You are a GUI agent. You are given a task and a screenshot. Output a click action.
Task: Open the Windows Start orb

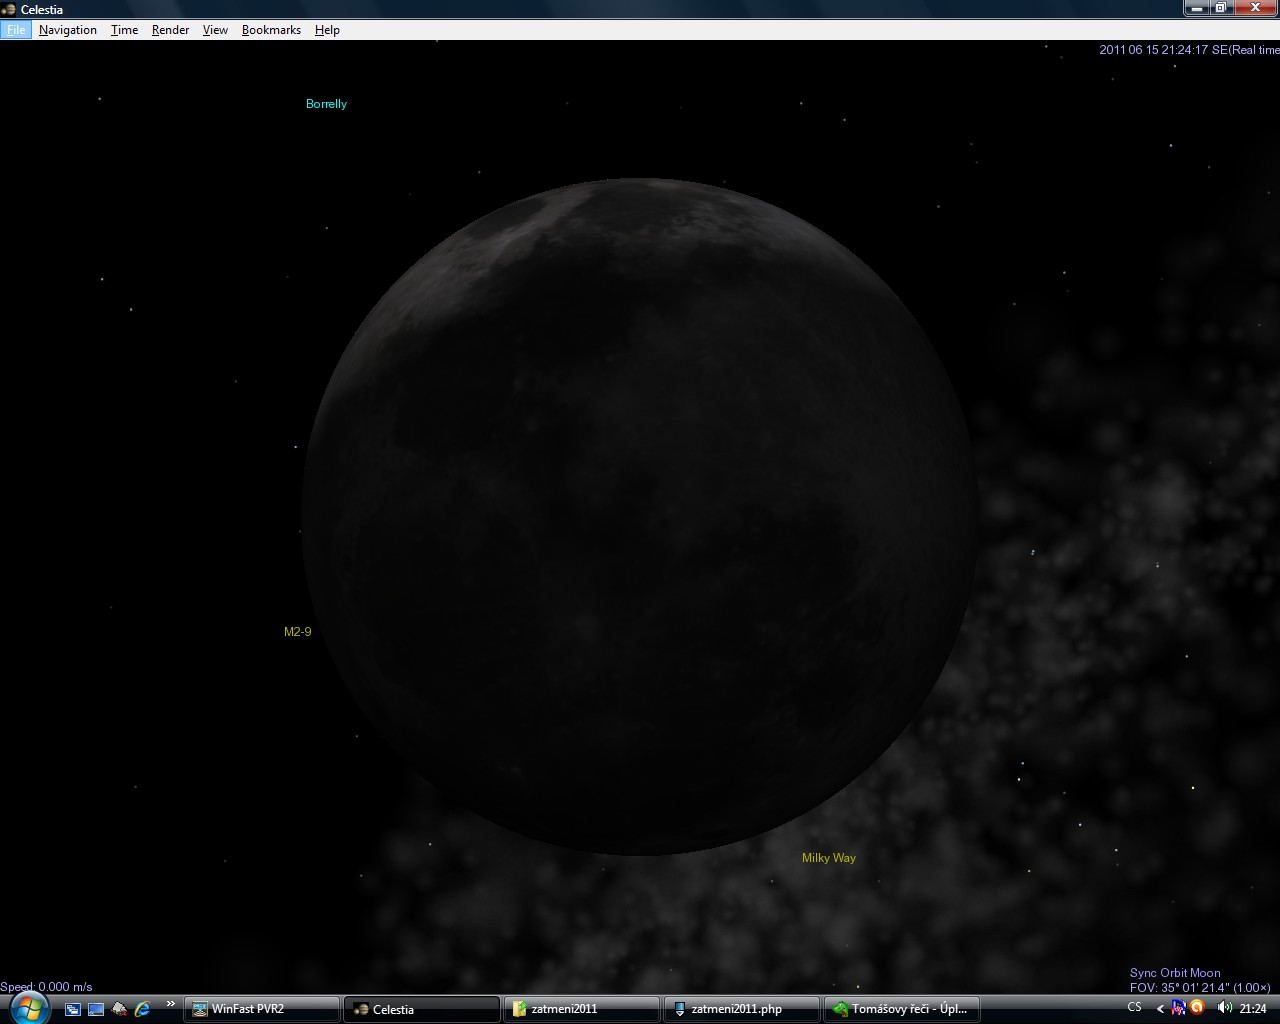point(28,1006)
